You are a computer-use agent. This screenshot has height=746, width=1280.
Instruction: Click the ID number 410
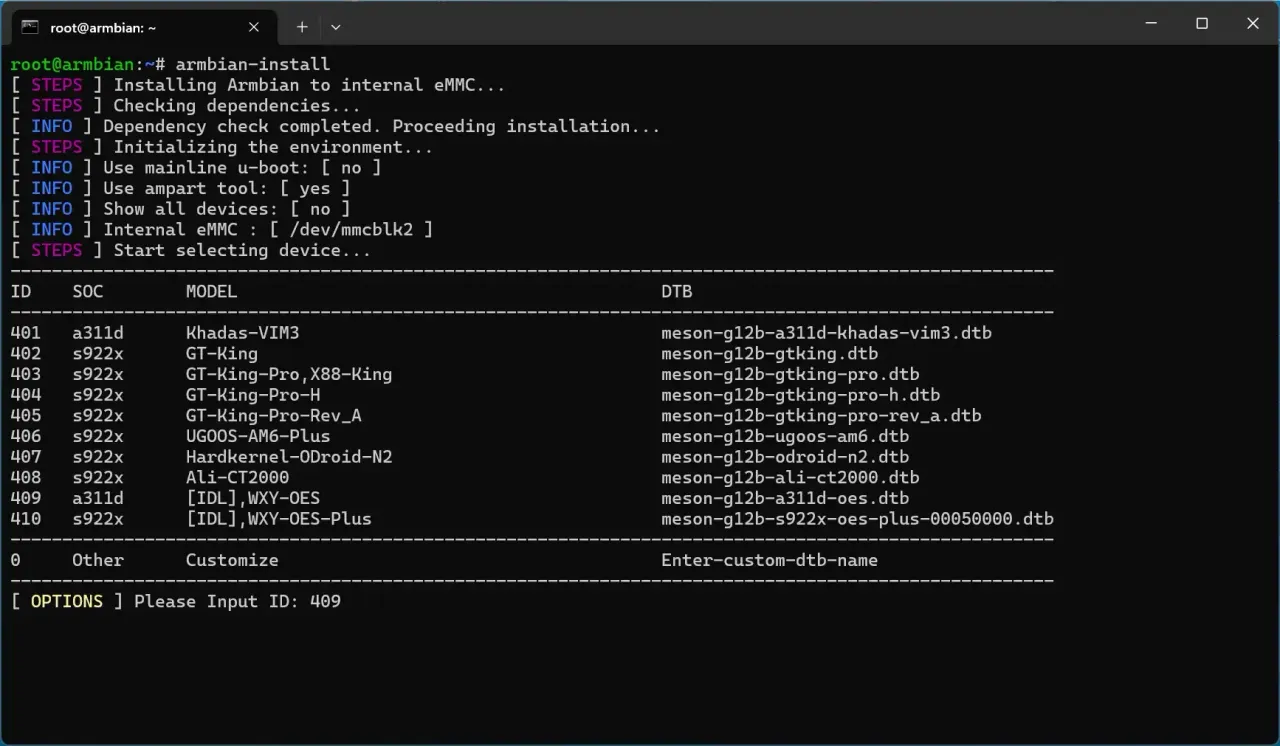[x=26, y=519]
